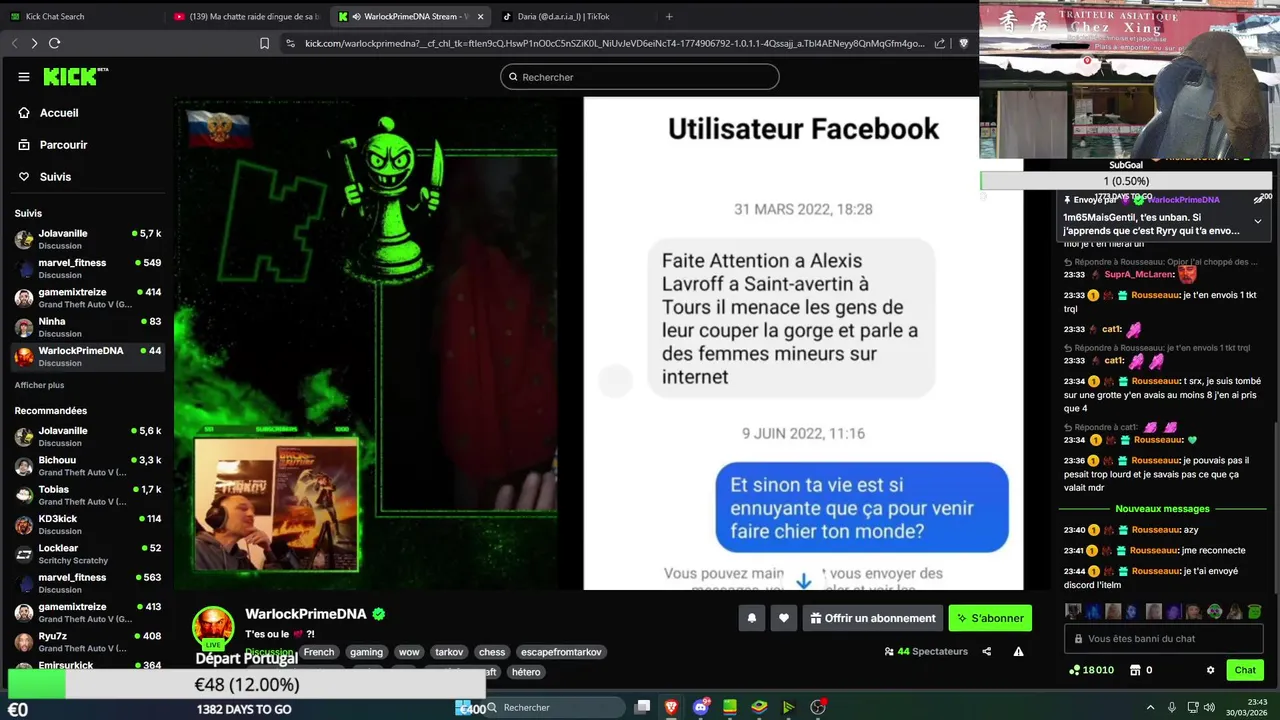
Task: Click the green Chat send button
Action: click(1245, 670)
